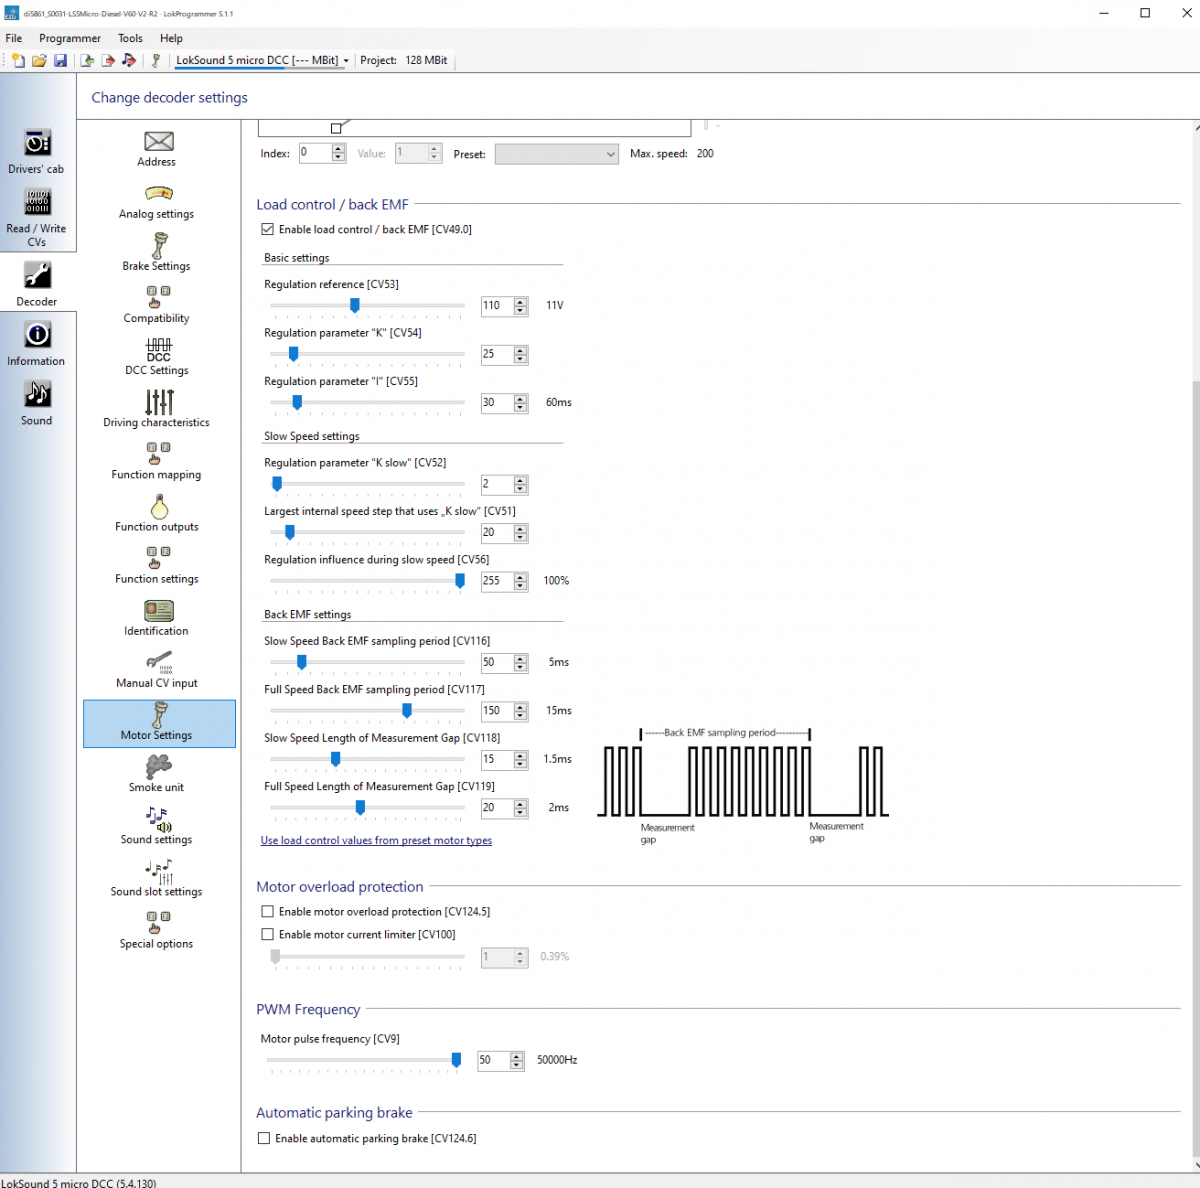Click the Regulation parameter K value field
Viewport: 1200px width, 1188px height.
[496, 354]
